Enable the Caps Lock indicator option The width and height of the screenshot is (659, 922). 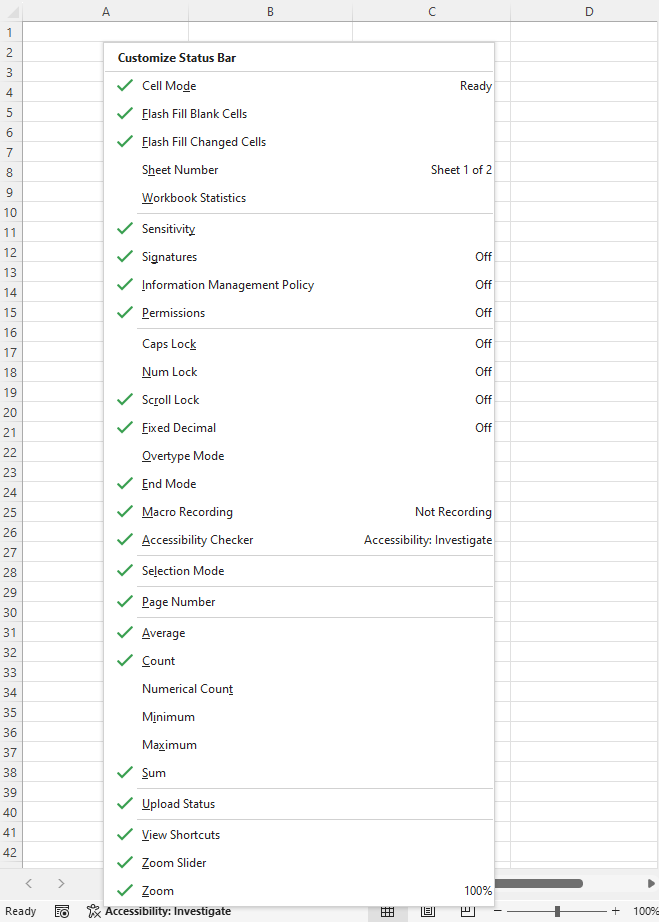pyautogui.click(x=169, y=344)
